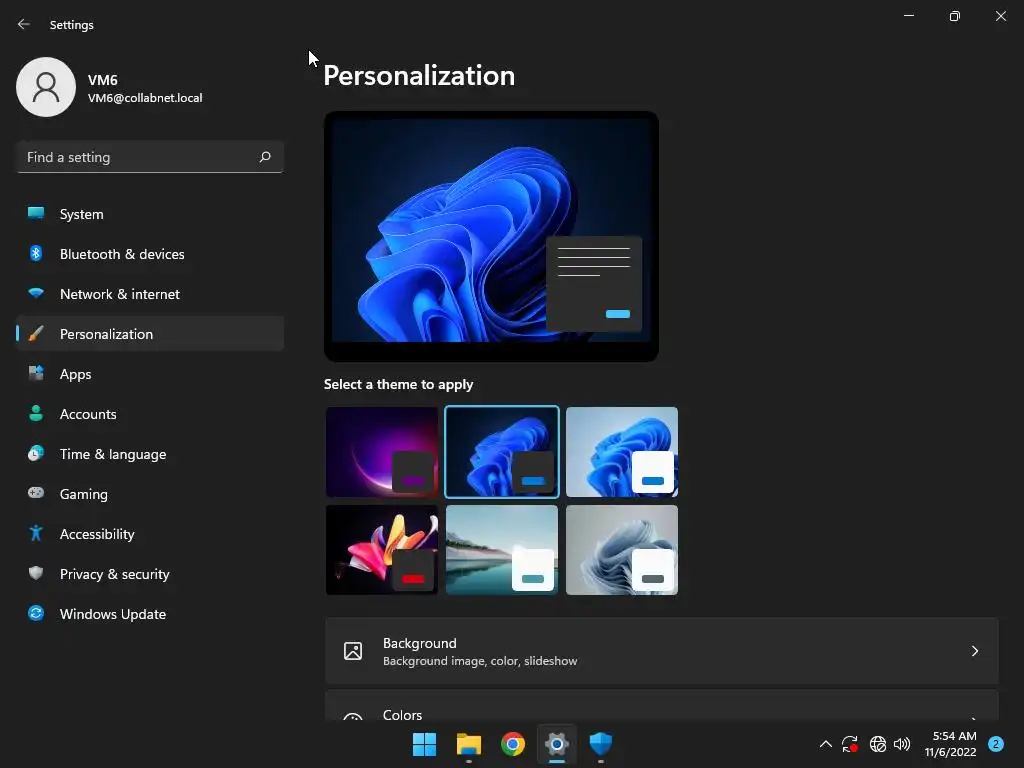Show hidden tray icons chevron
The height and width of the screenshot is (768, 1024).
click(x=825, y=744)
